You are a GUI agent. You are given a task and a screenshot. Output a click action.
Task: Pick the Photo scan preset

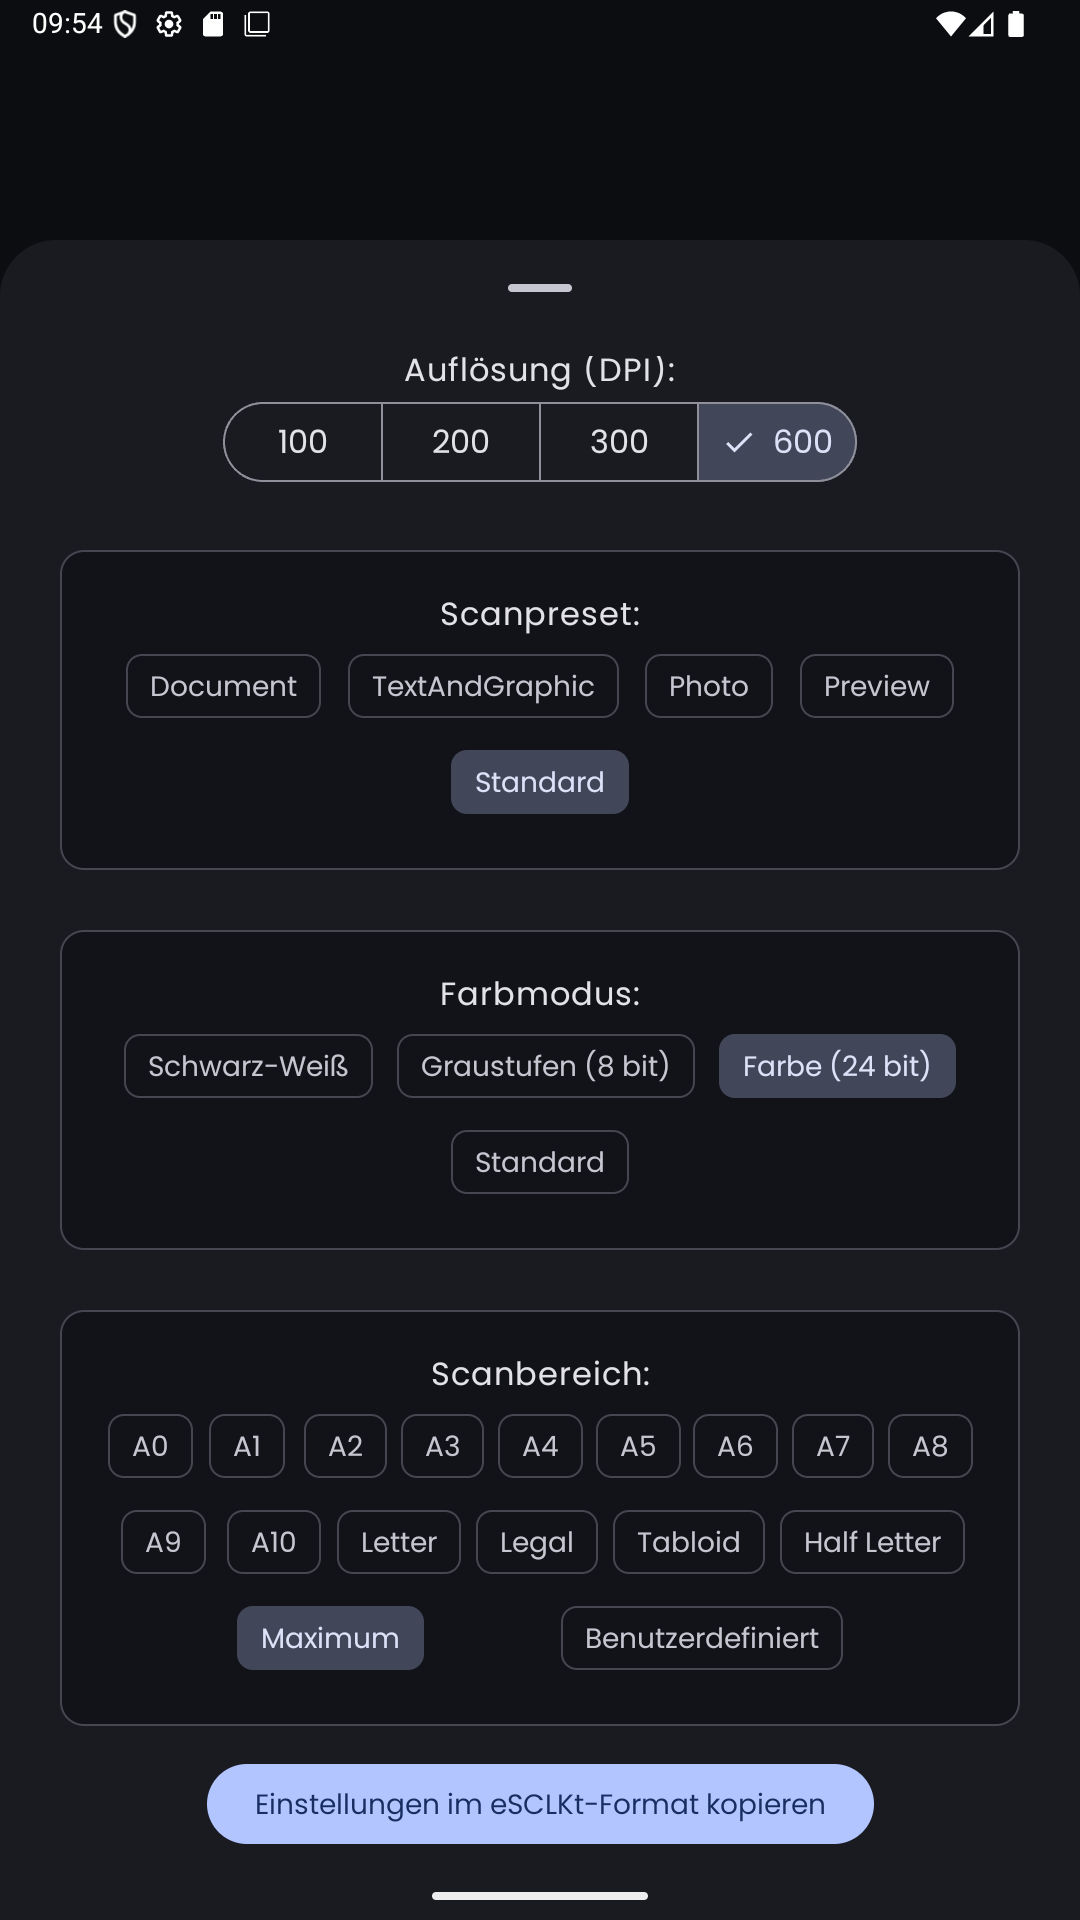pyautogui.click(x=708, y=686)
